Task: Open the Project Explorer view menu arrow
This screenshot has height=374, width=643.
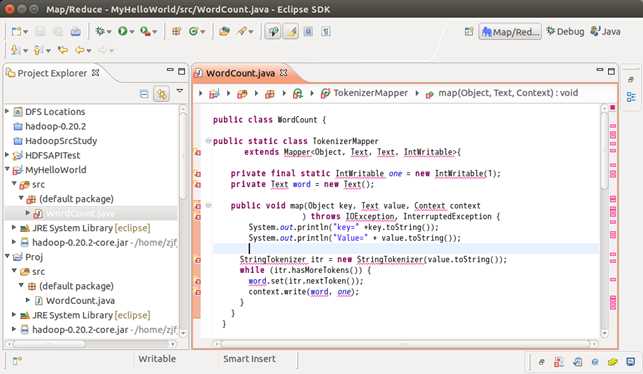Action: [x=180, y=91]
